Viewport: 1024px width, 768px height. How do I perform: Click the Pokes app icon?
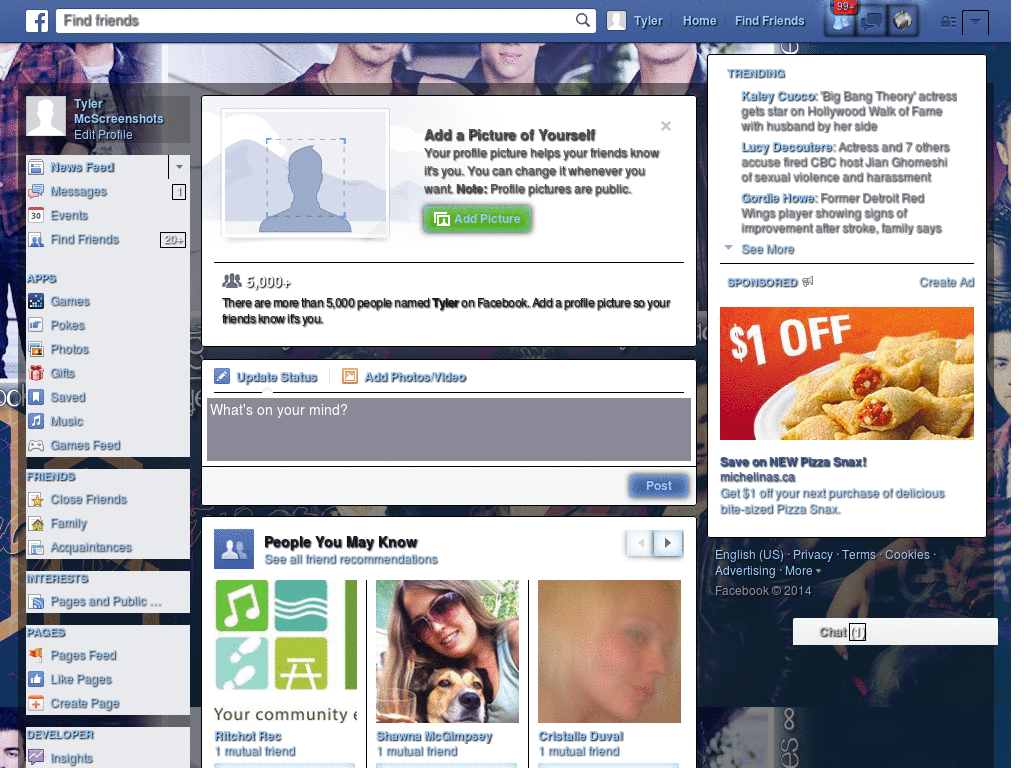click(x=36, y=325)
